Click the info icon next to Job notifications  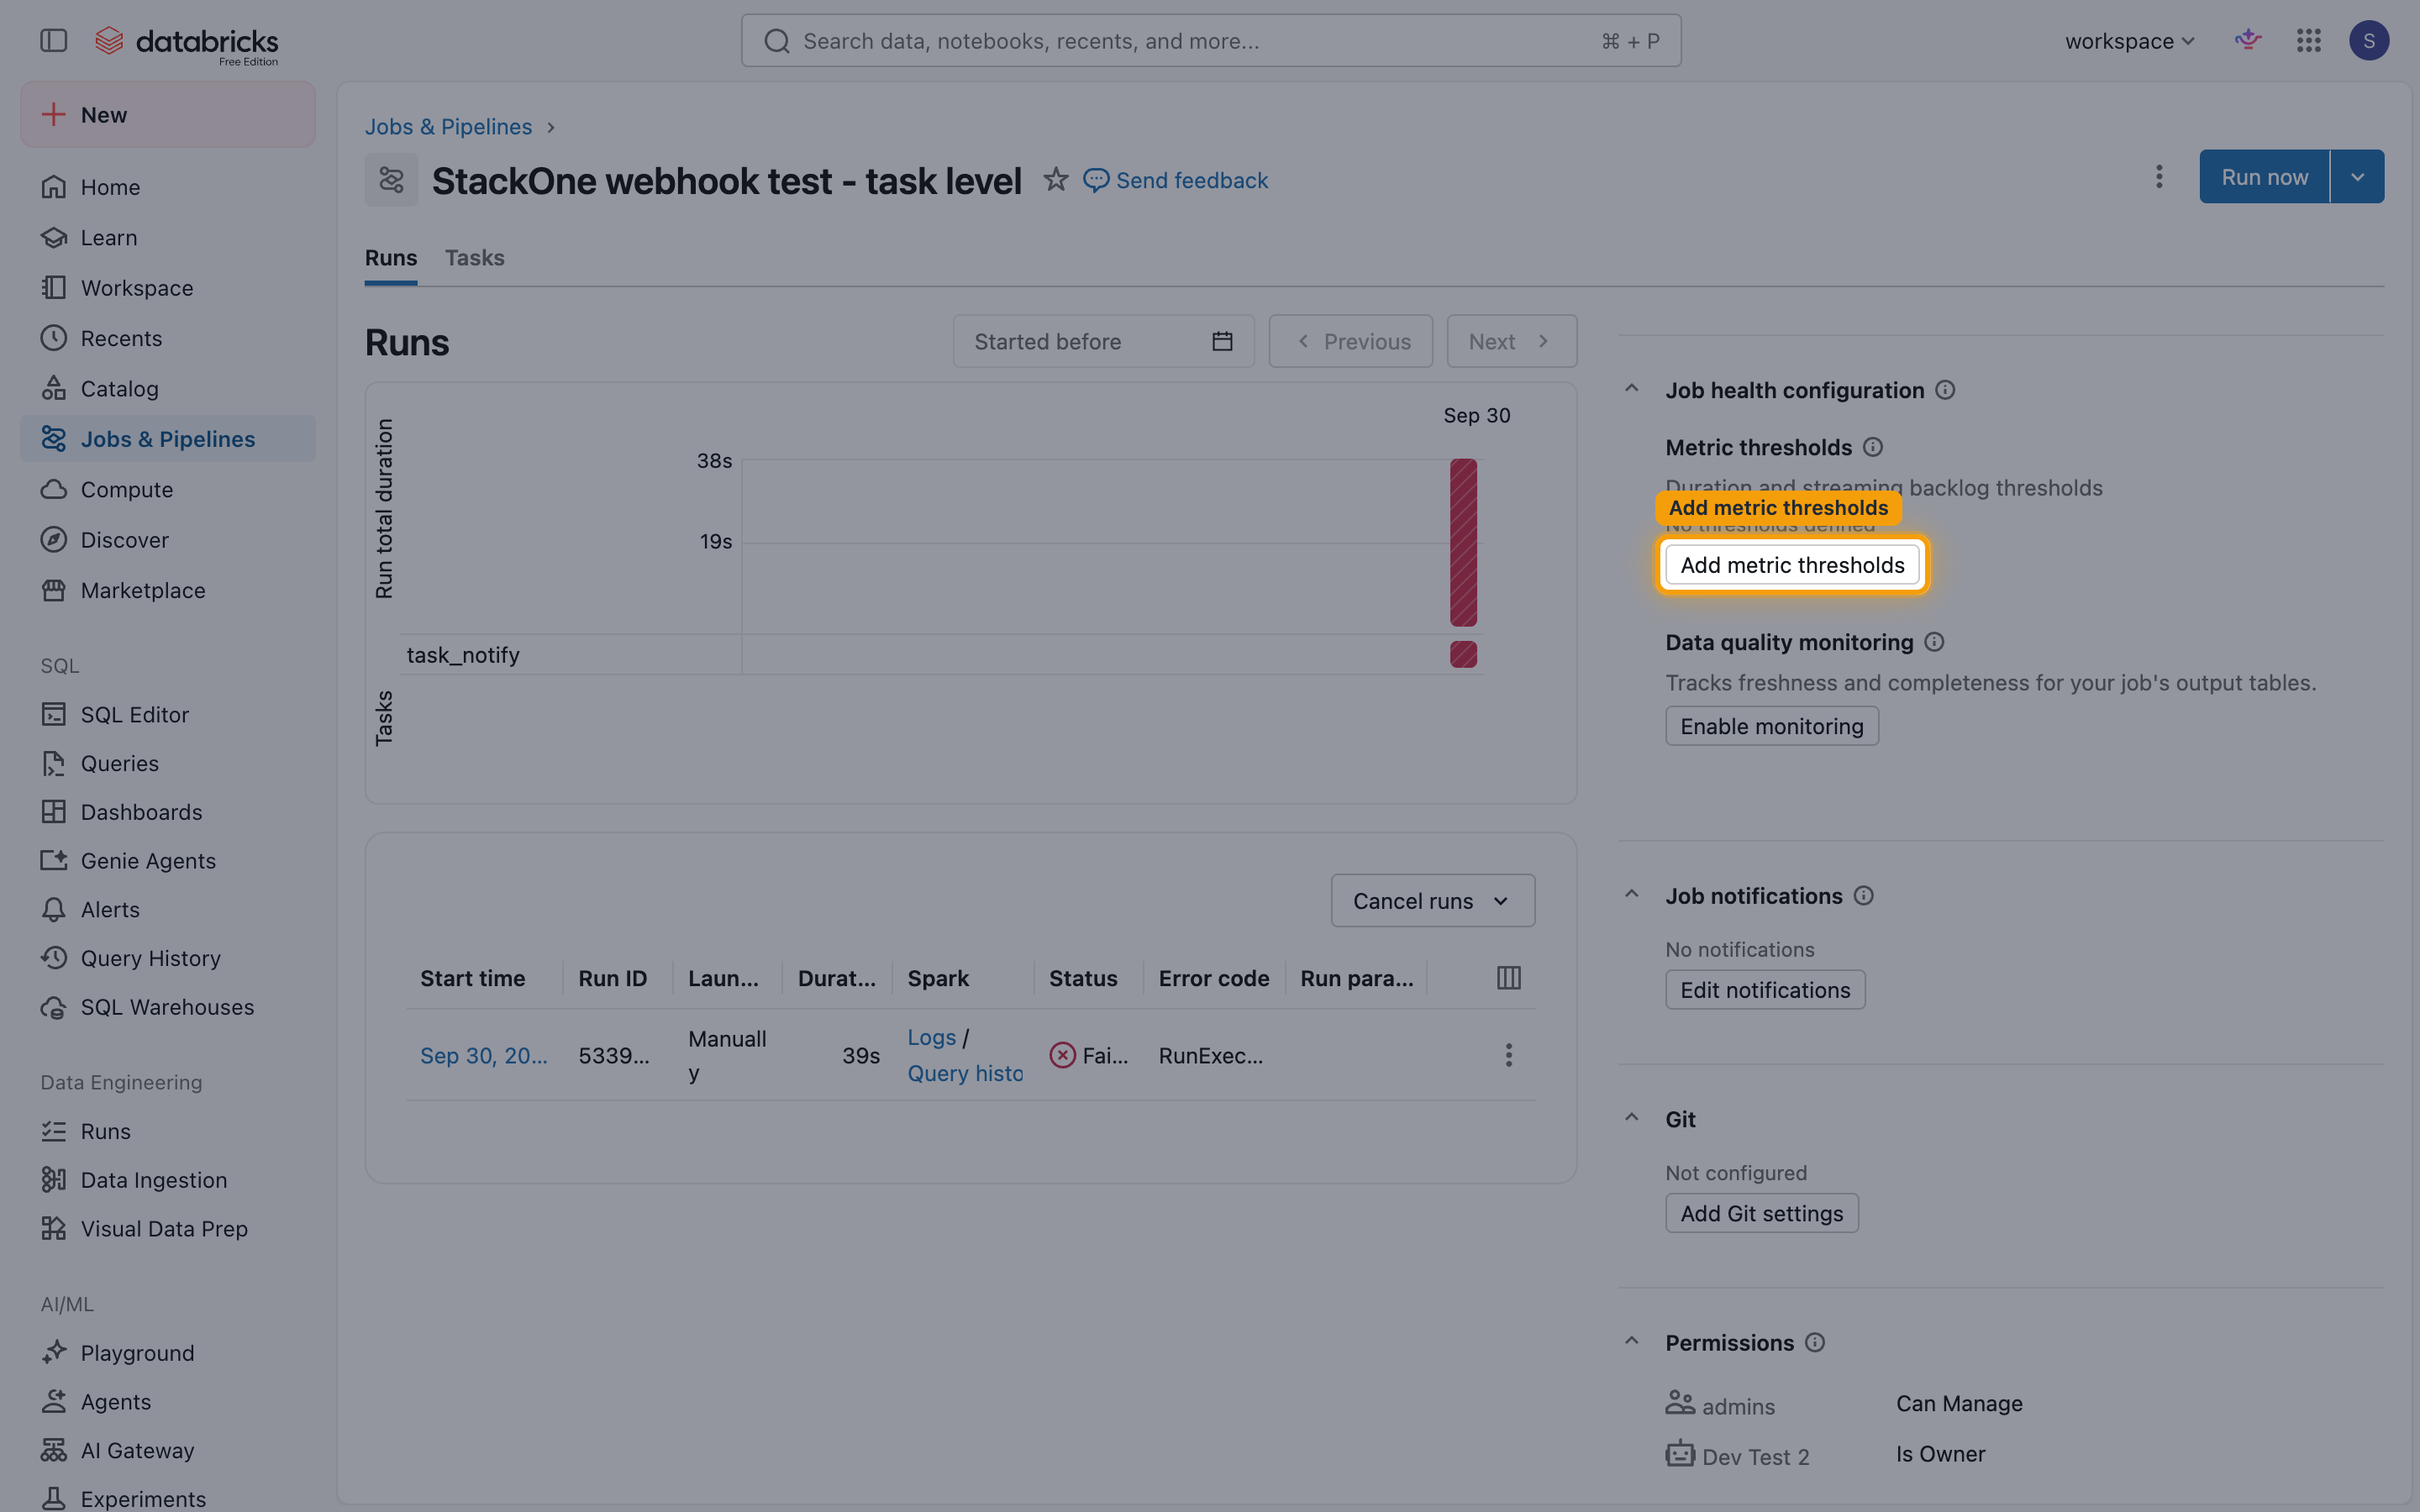coord(1864,896)
